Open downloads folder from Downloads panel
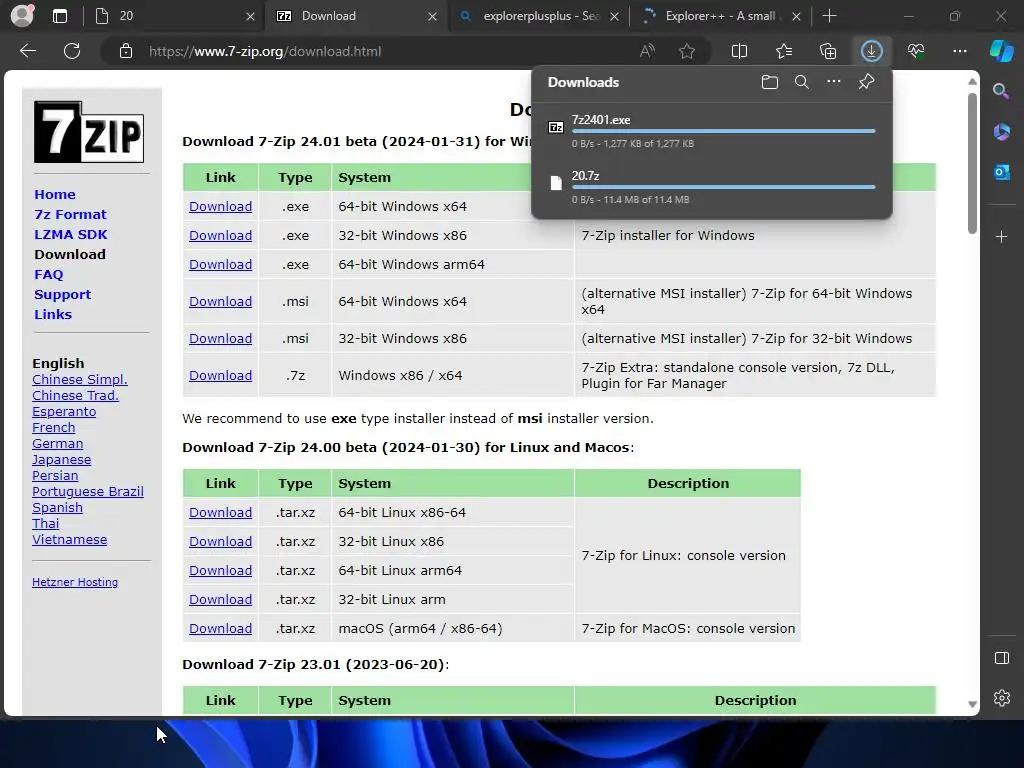 point(770,82)
